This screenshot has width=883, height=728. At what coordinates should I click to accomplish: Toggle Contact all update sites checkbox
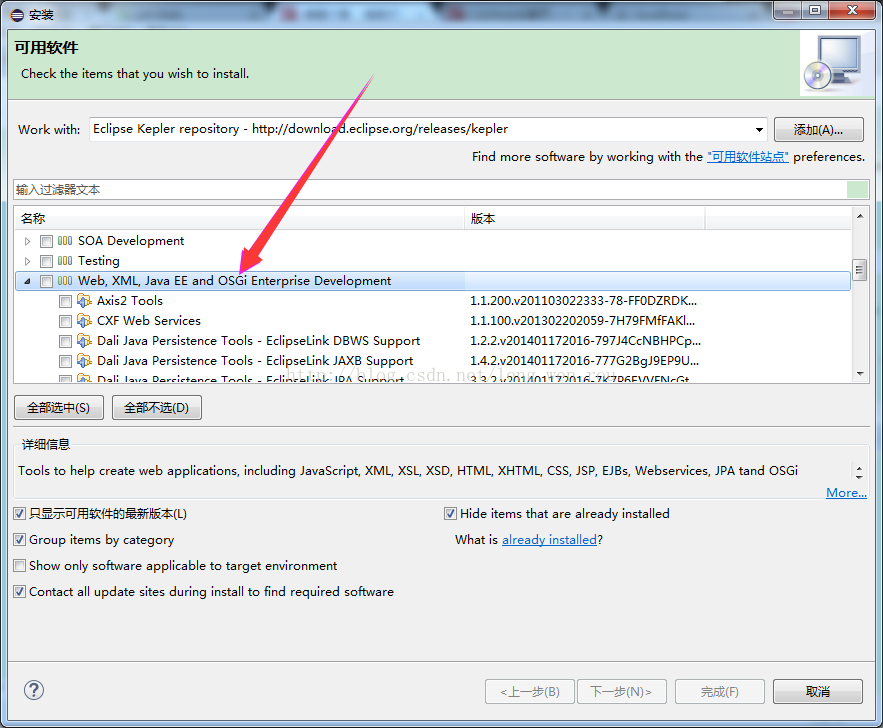tap(20, 591)
